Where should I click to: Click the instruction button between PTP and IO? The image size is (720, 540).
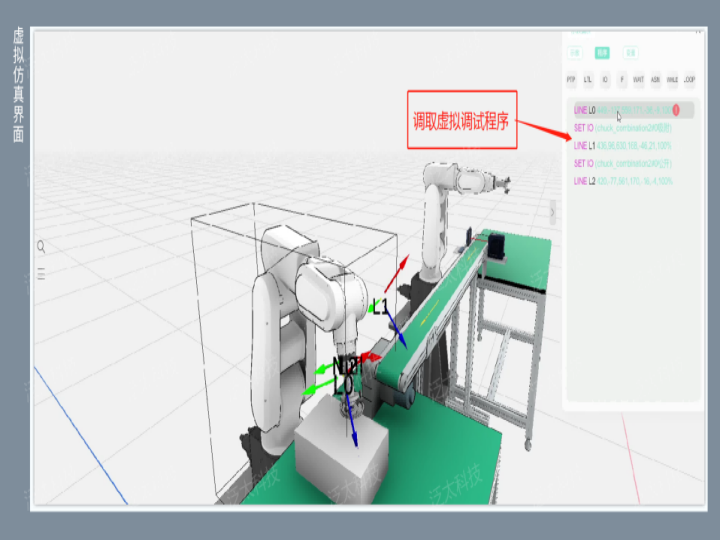pyautogui.click(x=588, y=78)
